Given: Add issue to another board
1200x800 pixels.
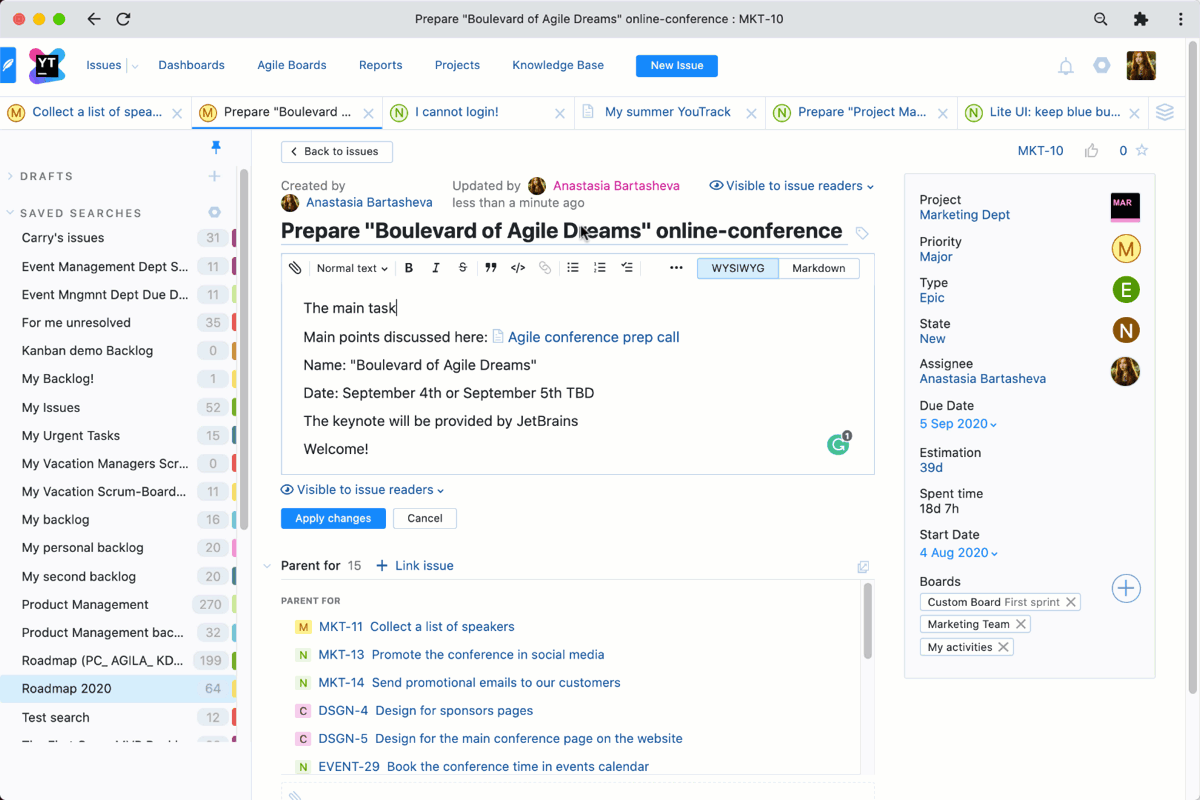Looking at the screenshot, I should point(1126,588).
